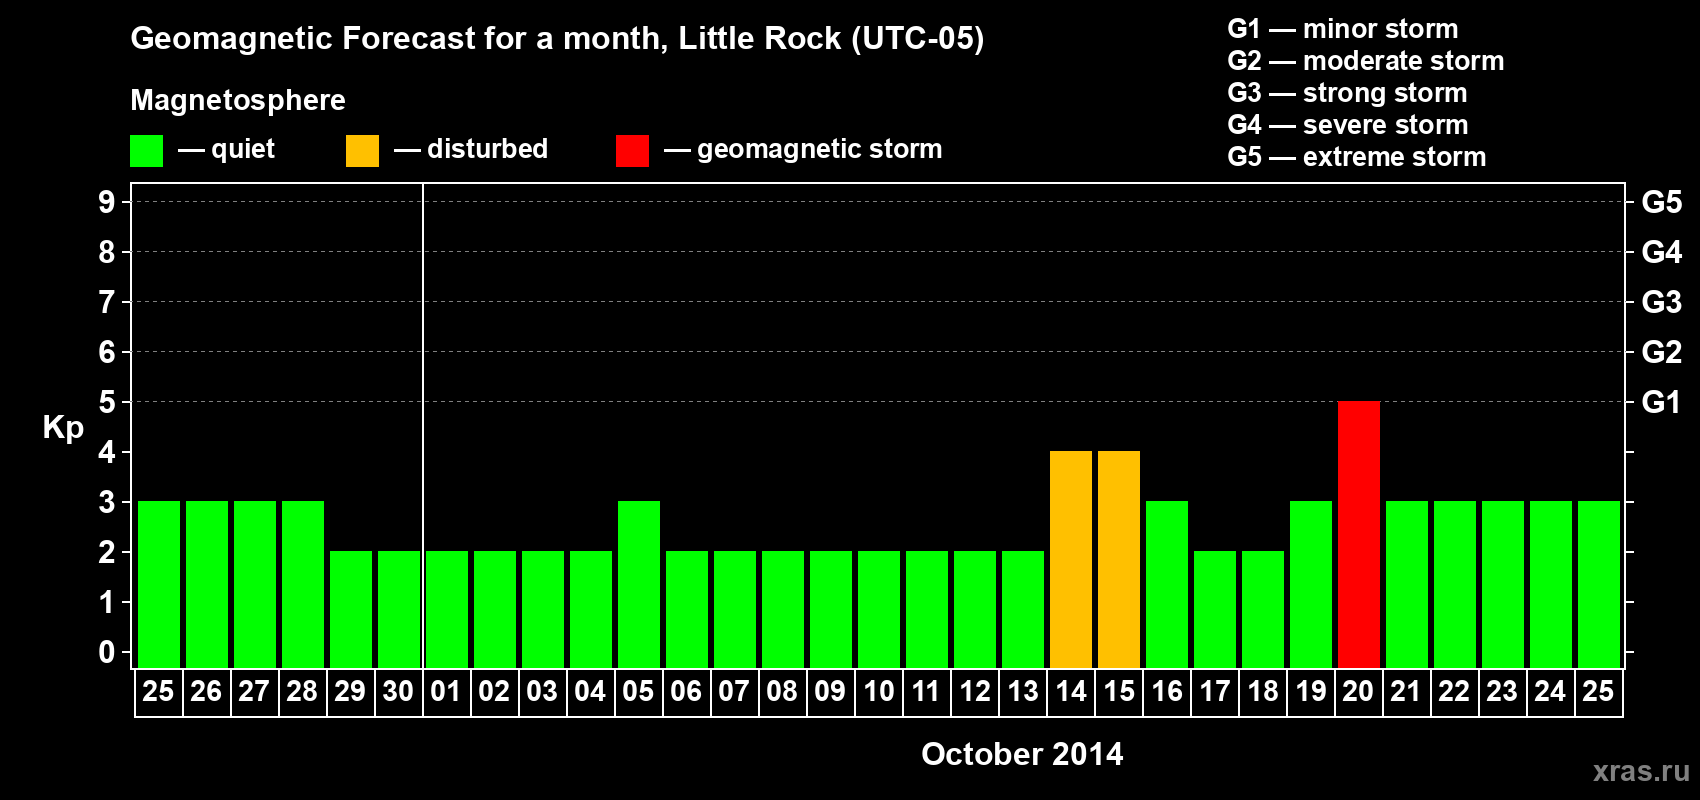Click the Kp axis label
Viewport: 1700px width, 800px height.
pyautogui.click(x=63, y=427)
